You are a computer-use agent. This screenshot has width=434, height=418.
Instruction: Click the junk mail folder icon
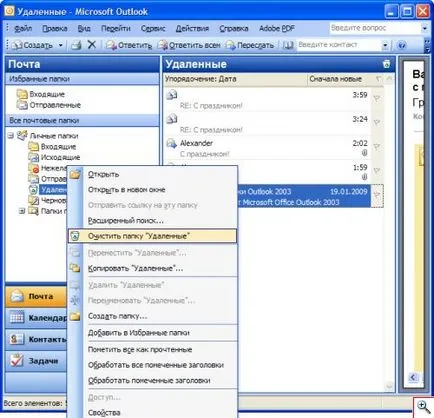[33, 168]
